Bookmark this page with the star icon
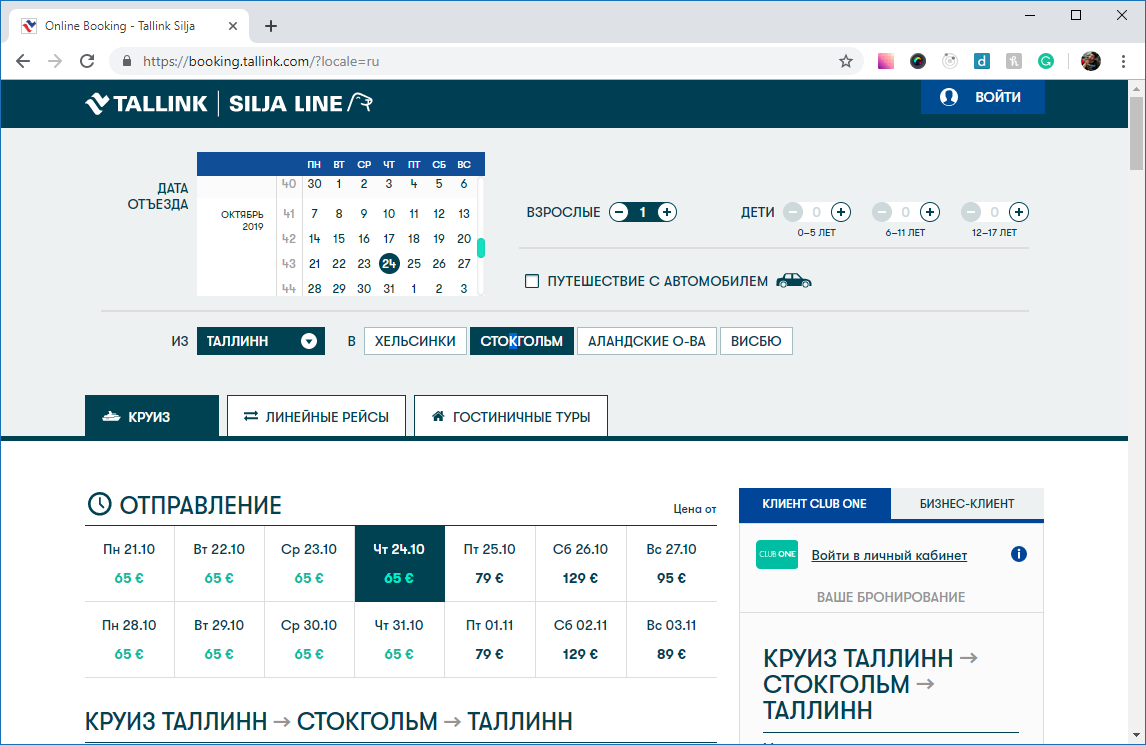 point(846,61)
